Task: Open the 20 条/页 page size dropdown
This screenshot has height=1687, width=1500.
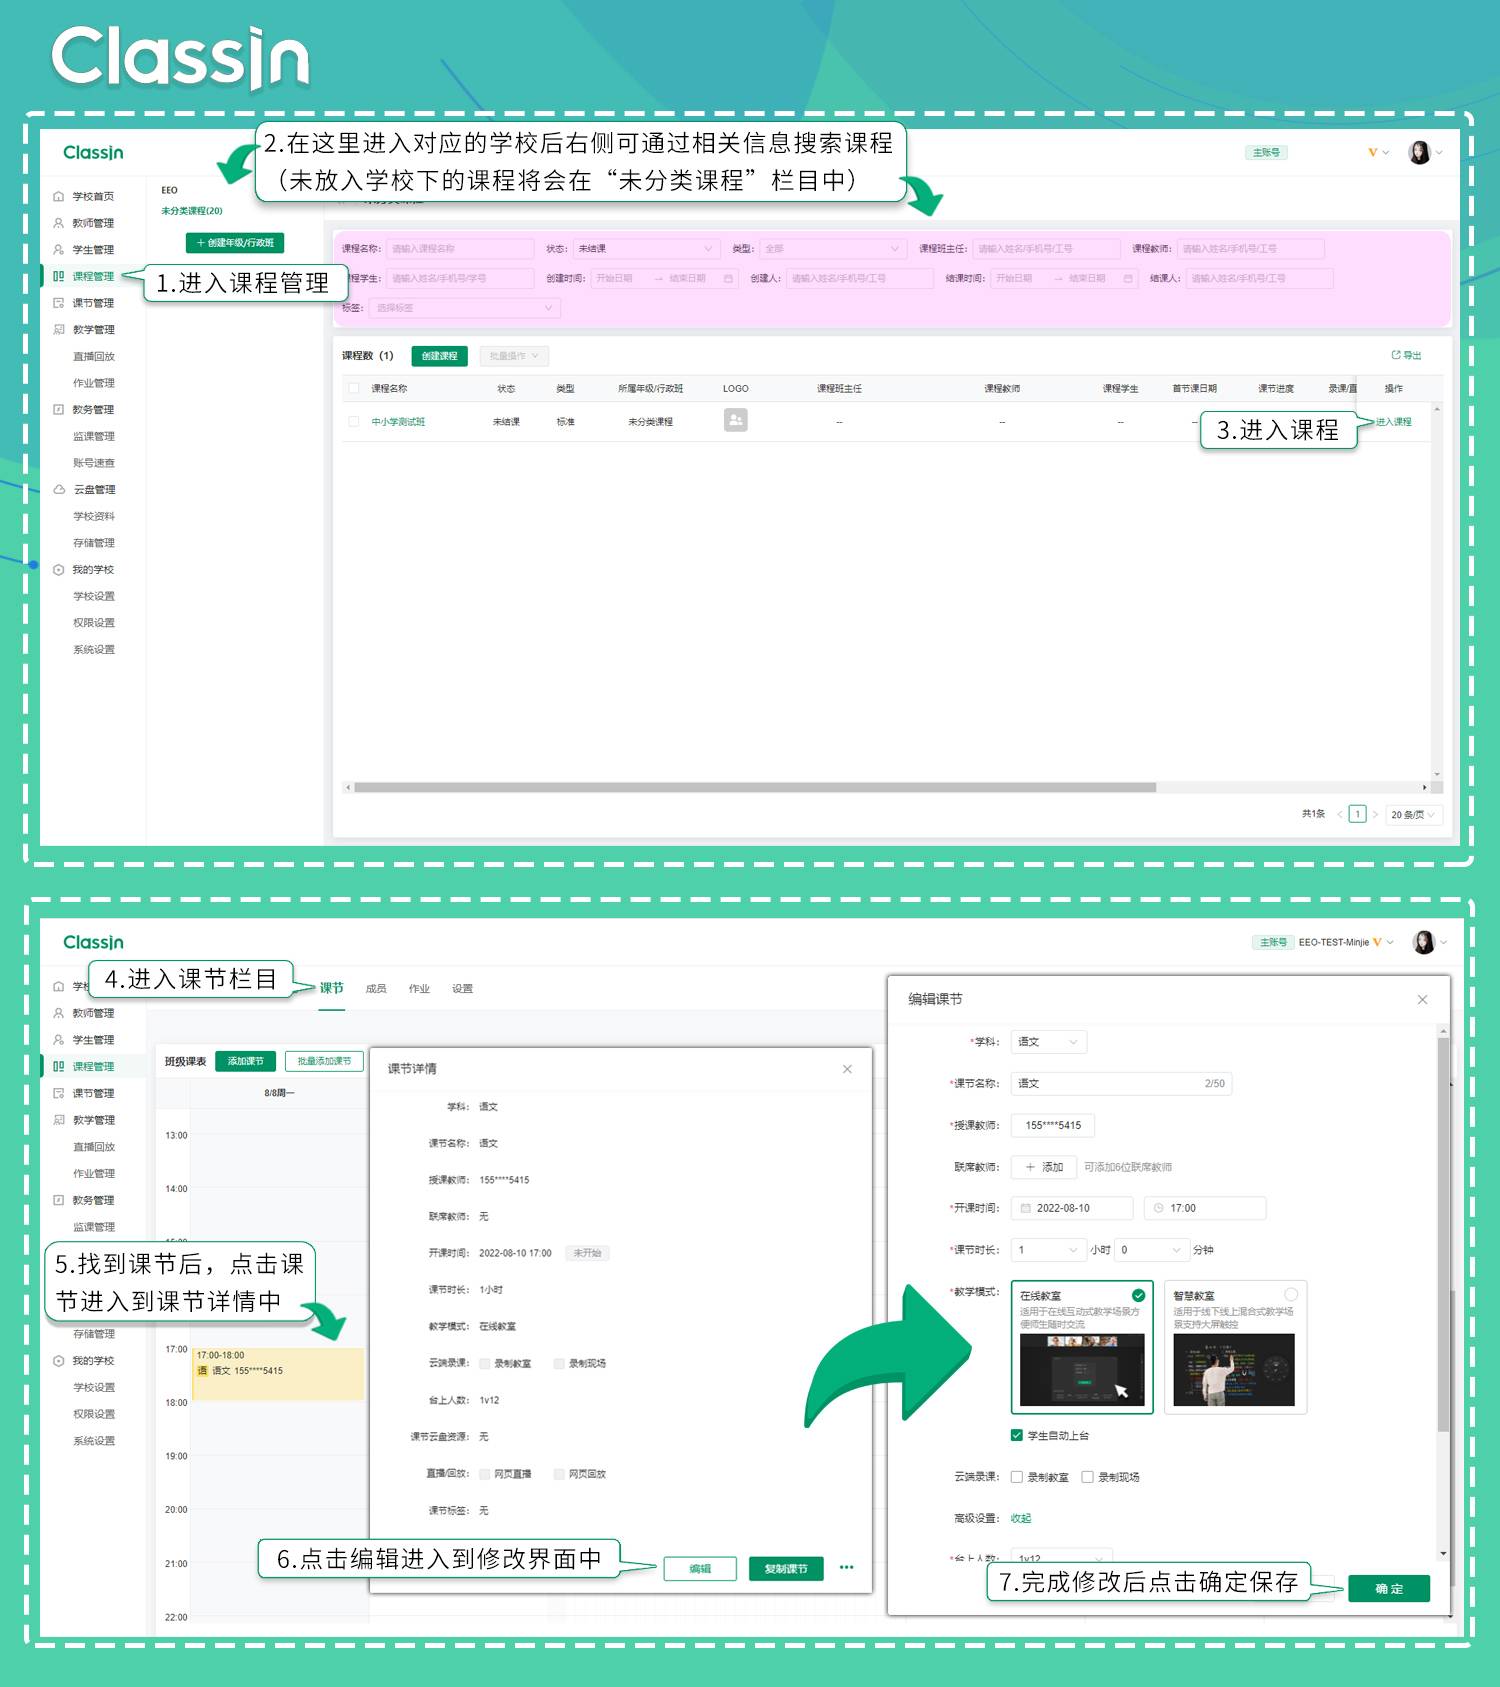Action: [1413, 814]
